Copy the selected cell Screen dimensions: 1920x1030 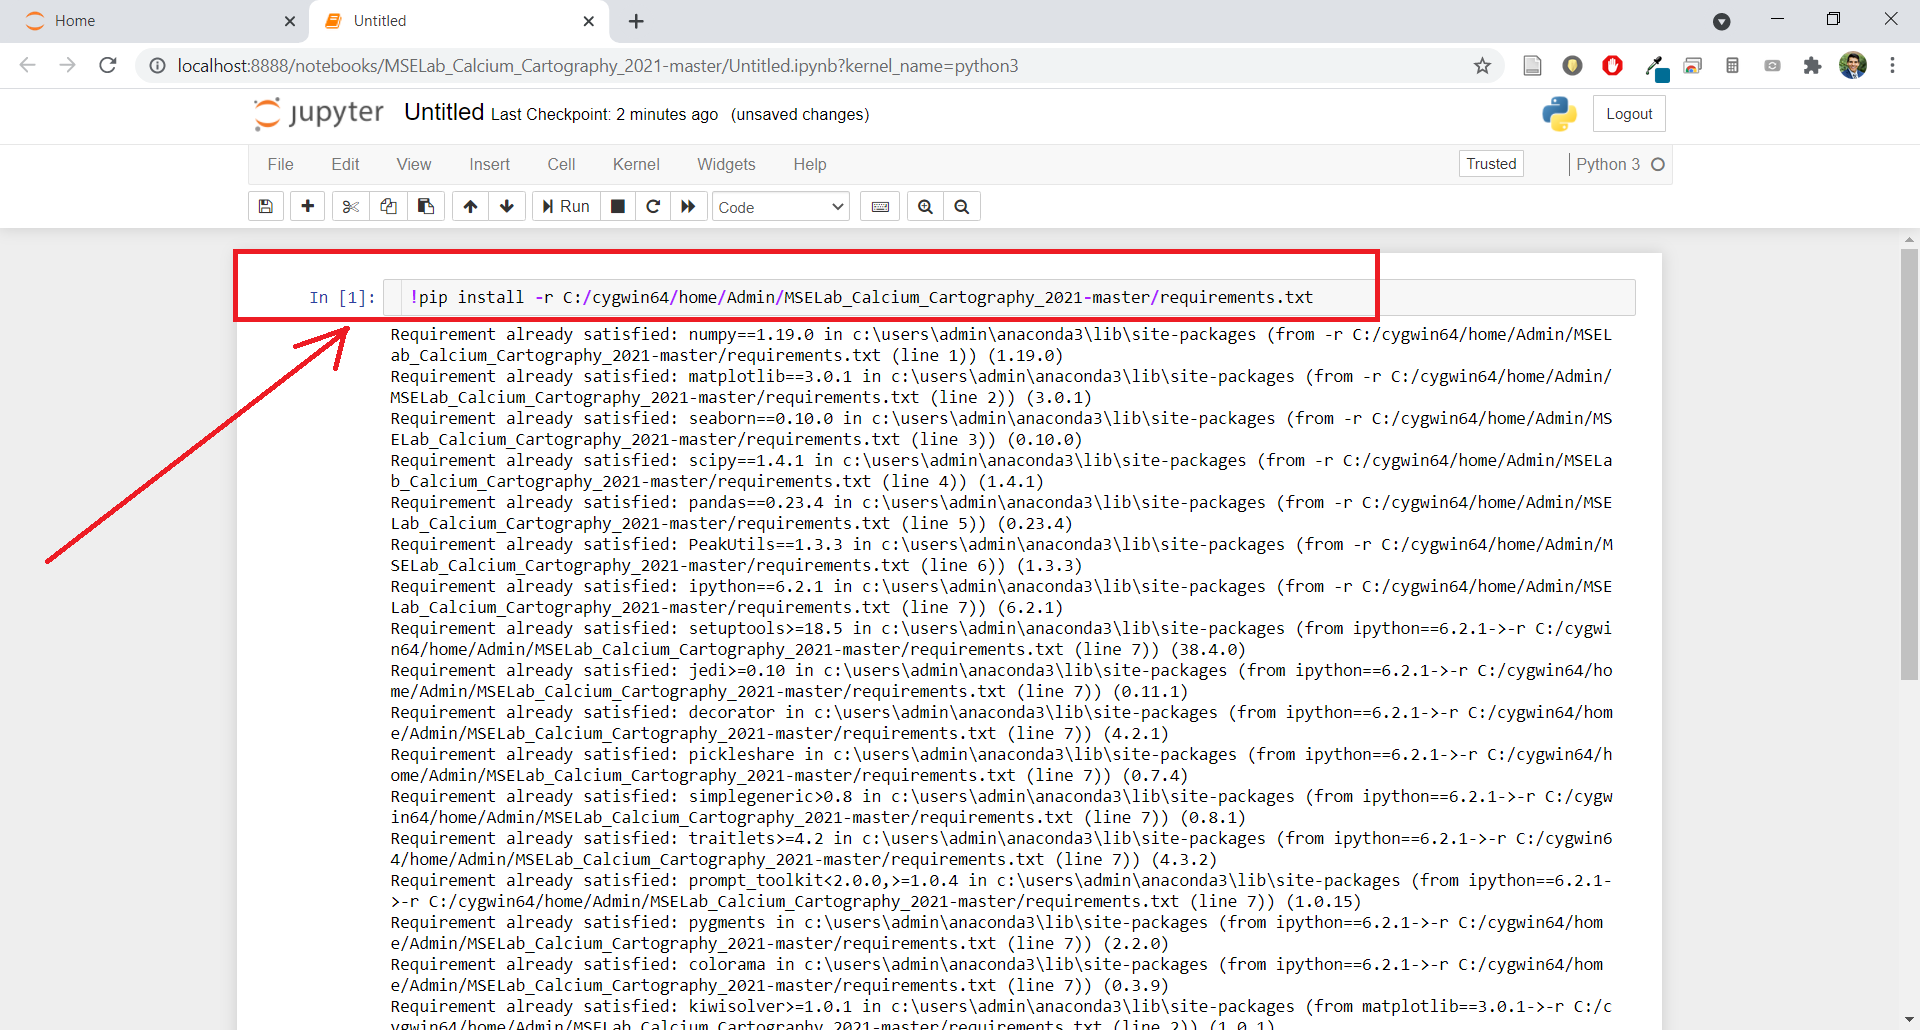point(388,206)
